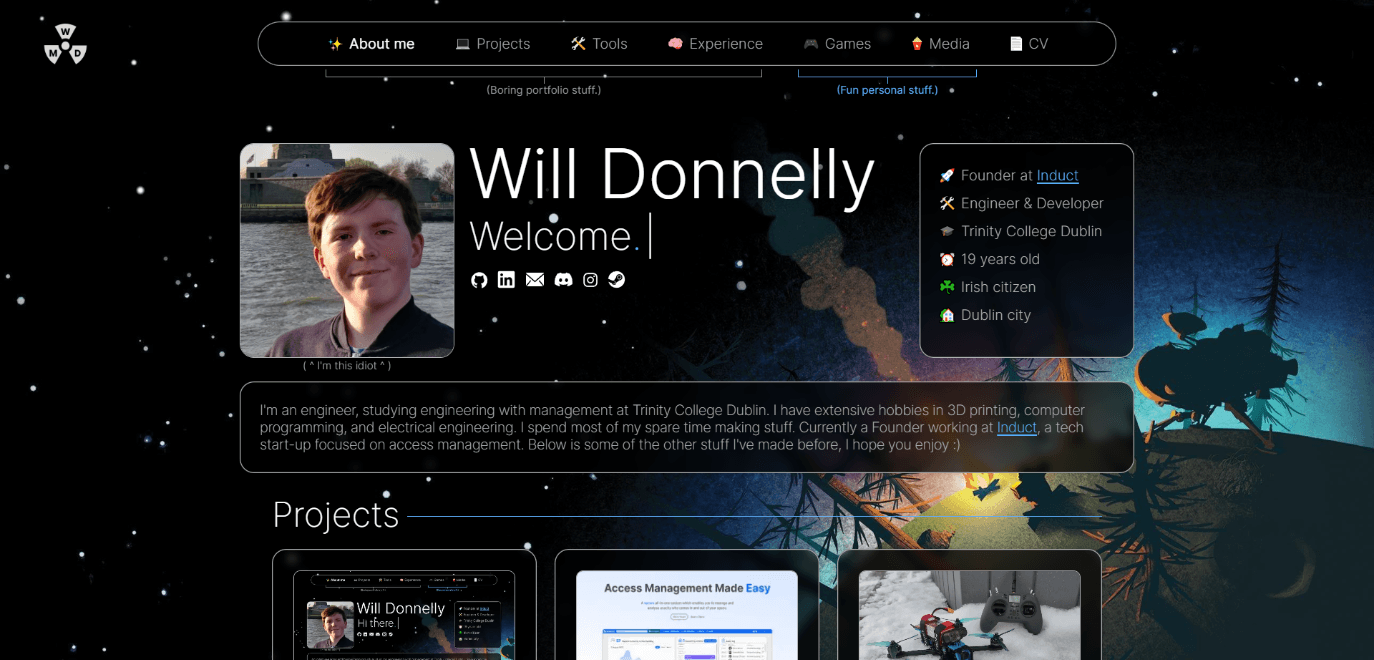Open the Media nav item
The height and width of the screenshot is (660, 1374).
coord(939,44)
